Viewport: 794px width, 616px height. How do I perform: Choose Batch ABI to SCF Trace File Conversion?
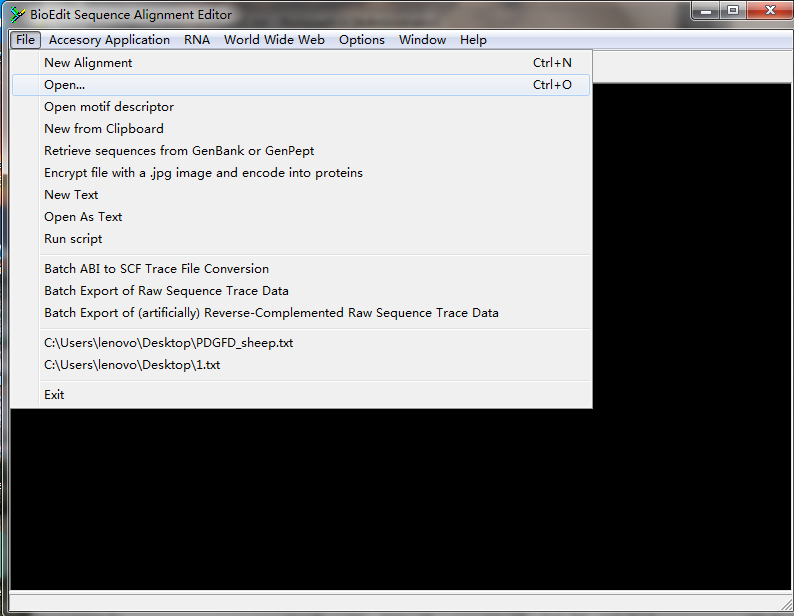tap(301, 269)
